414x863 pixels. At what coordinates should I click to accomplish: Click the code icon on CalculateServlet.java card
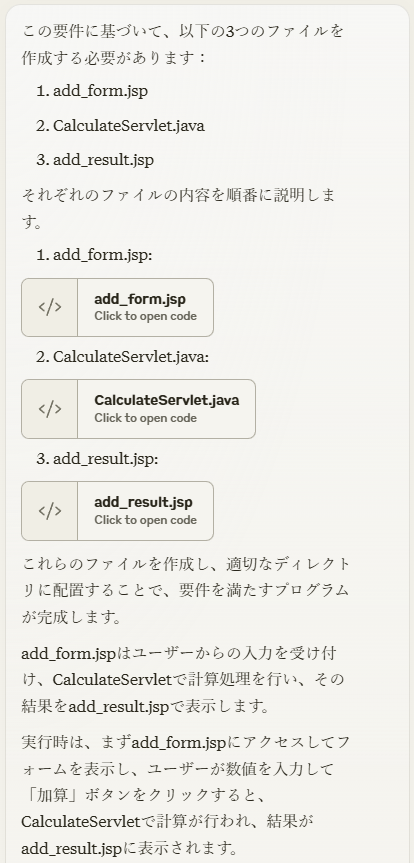click(50, 409)
